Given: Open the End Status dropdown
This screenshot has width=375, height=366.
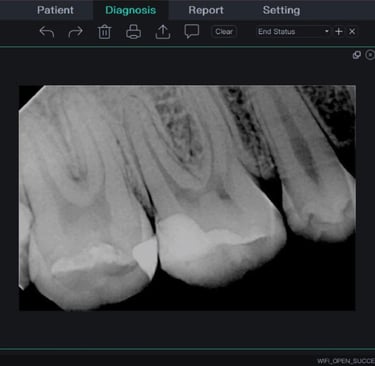Looking at the screenshot, I should (293, 32).
